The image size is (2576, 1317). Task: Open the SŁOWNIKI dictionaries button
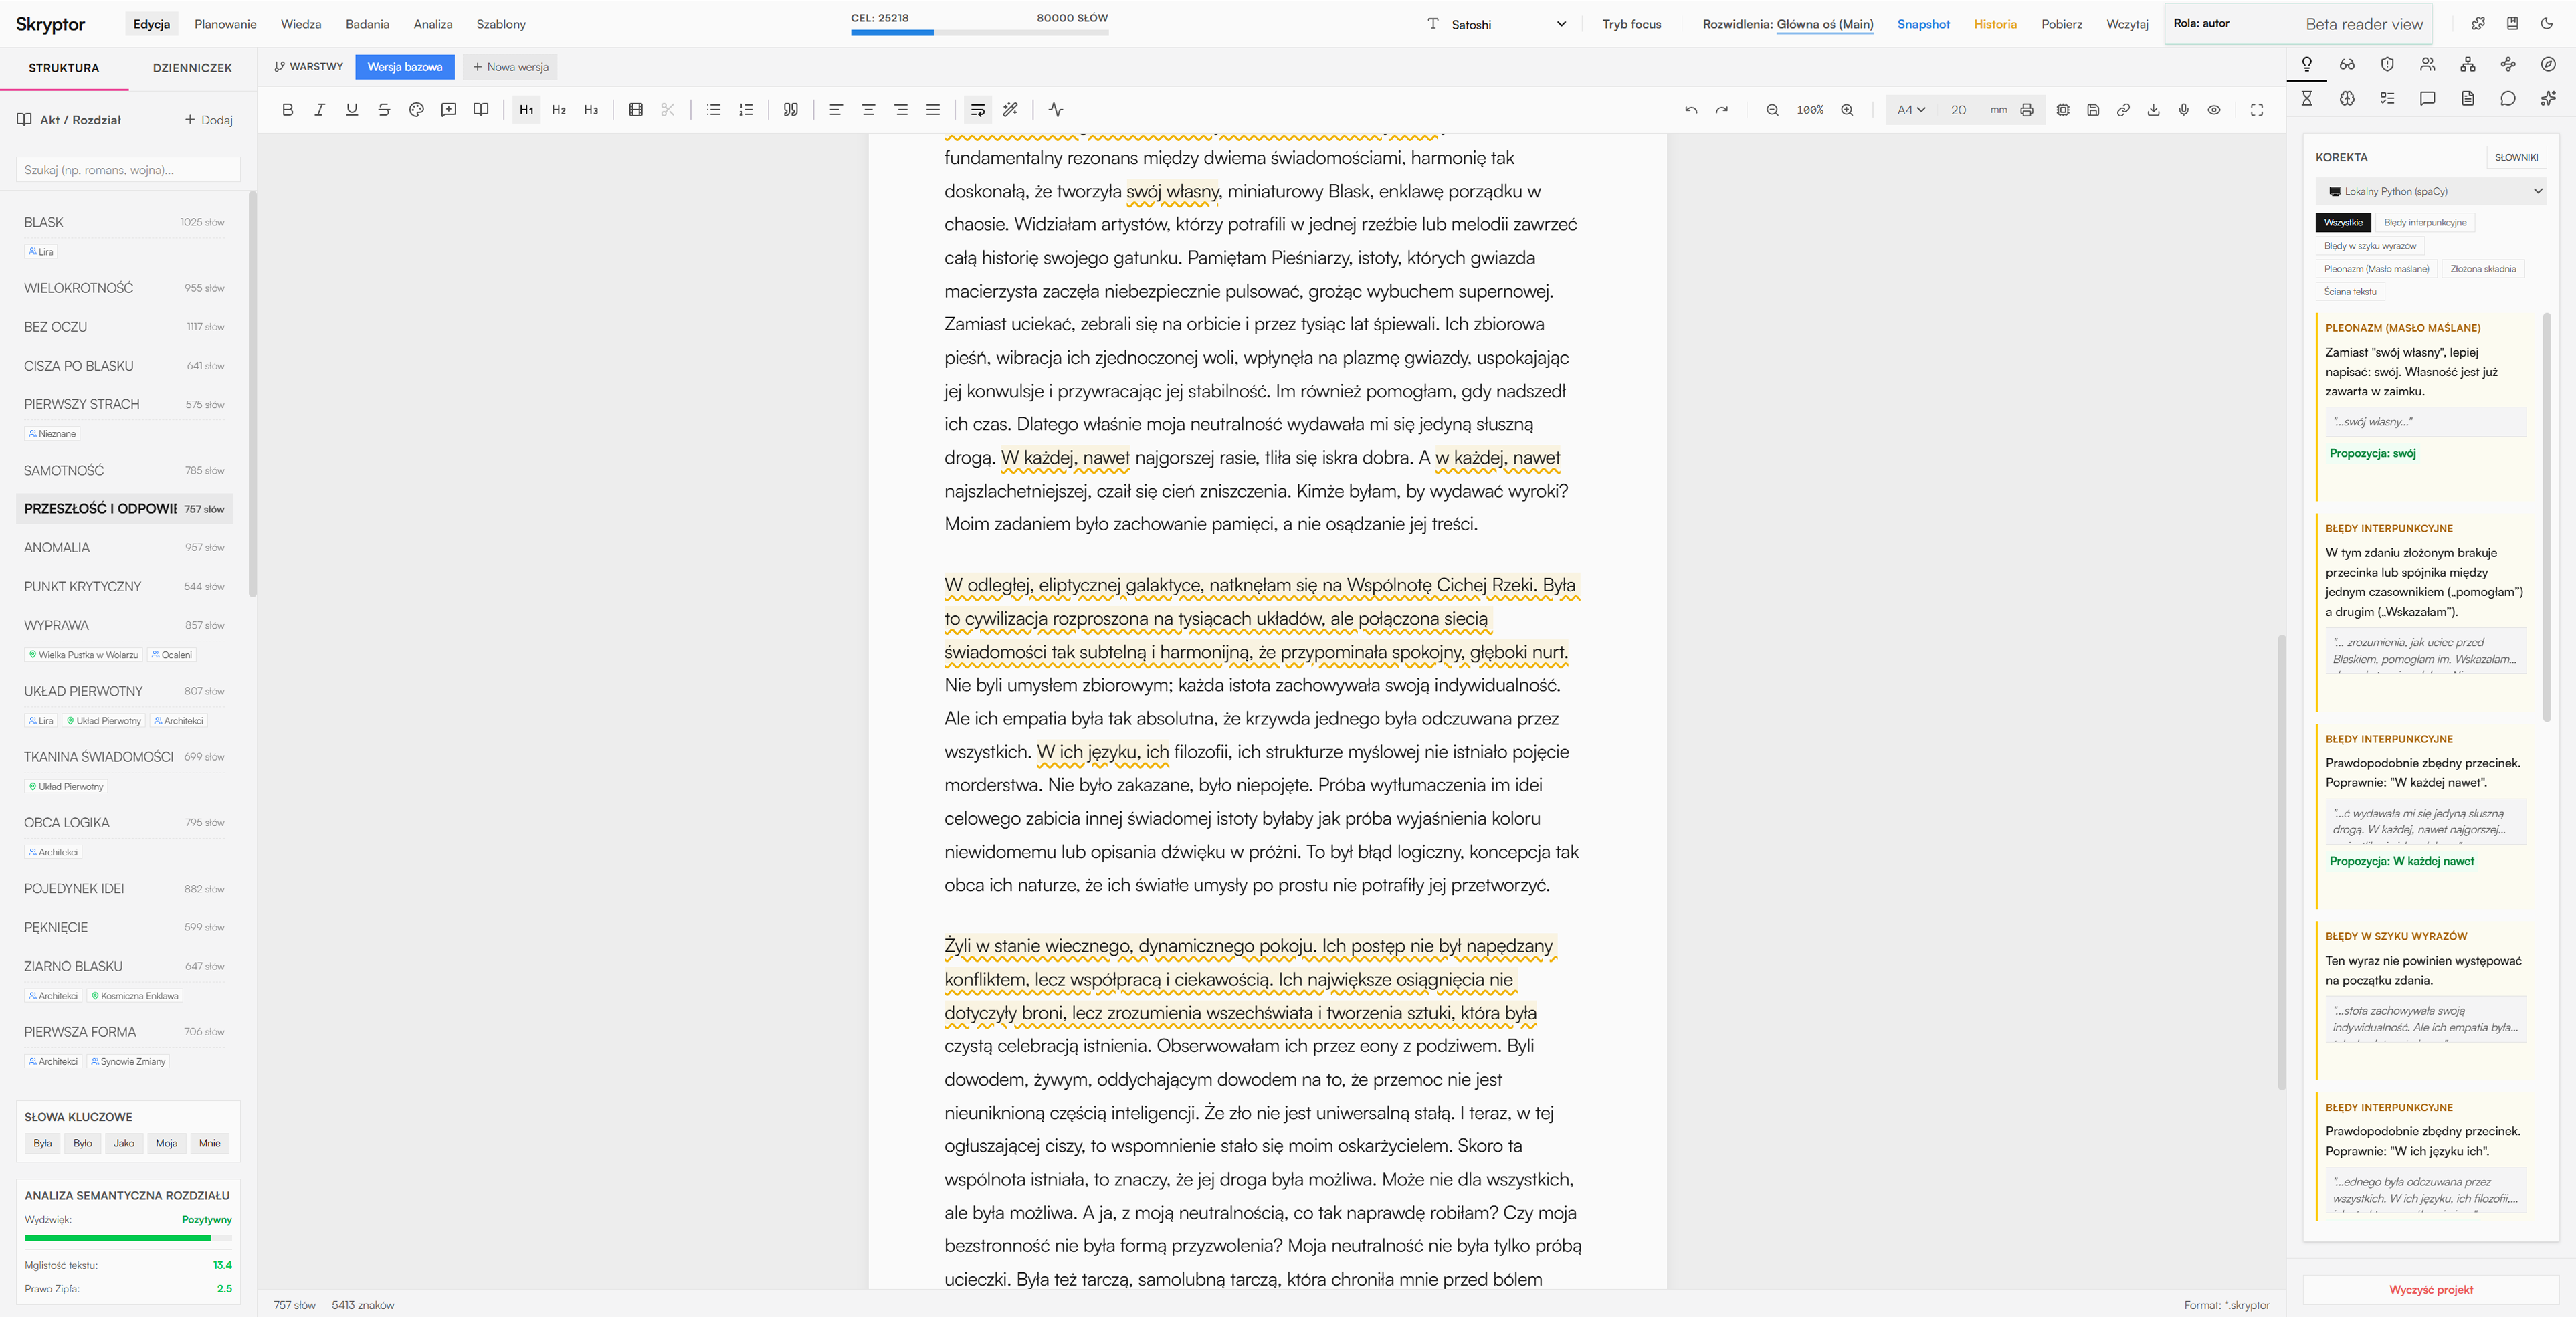point(2516,157)
